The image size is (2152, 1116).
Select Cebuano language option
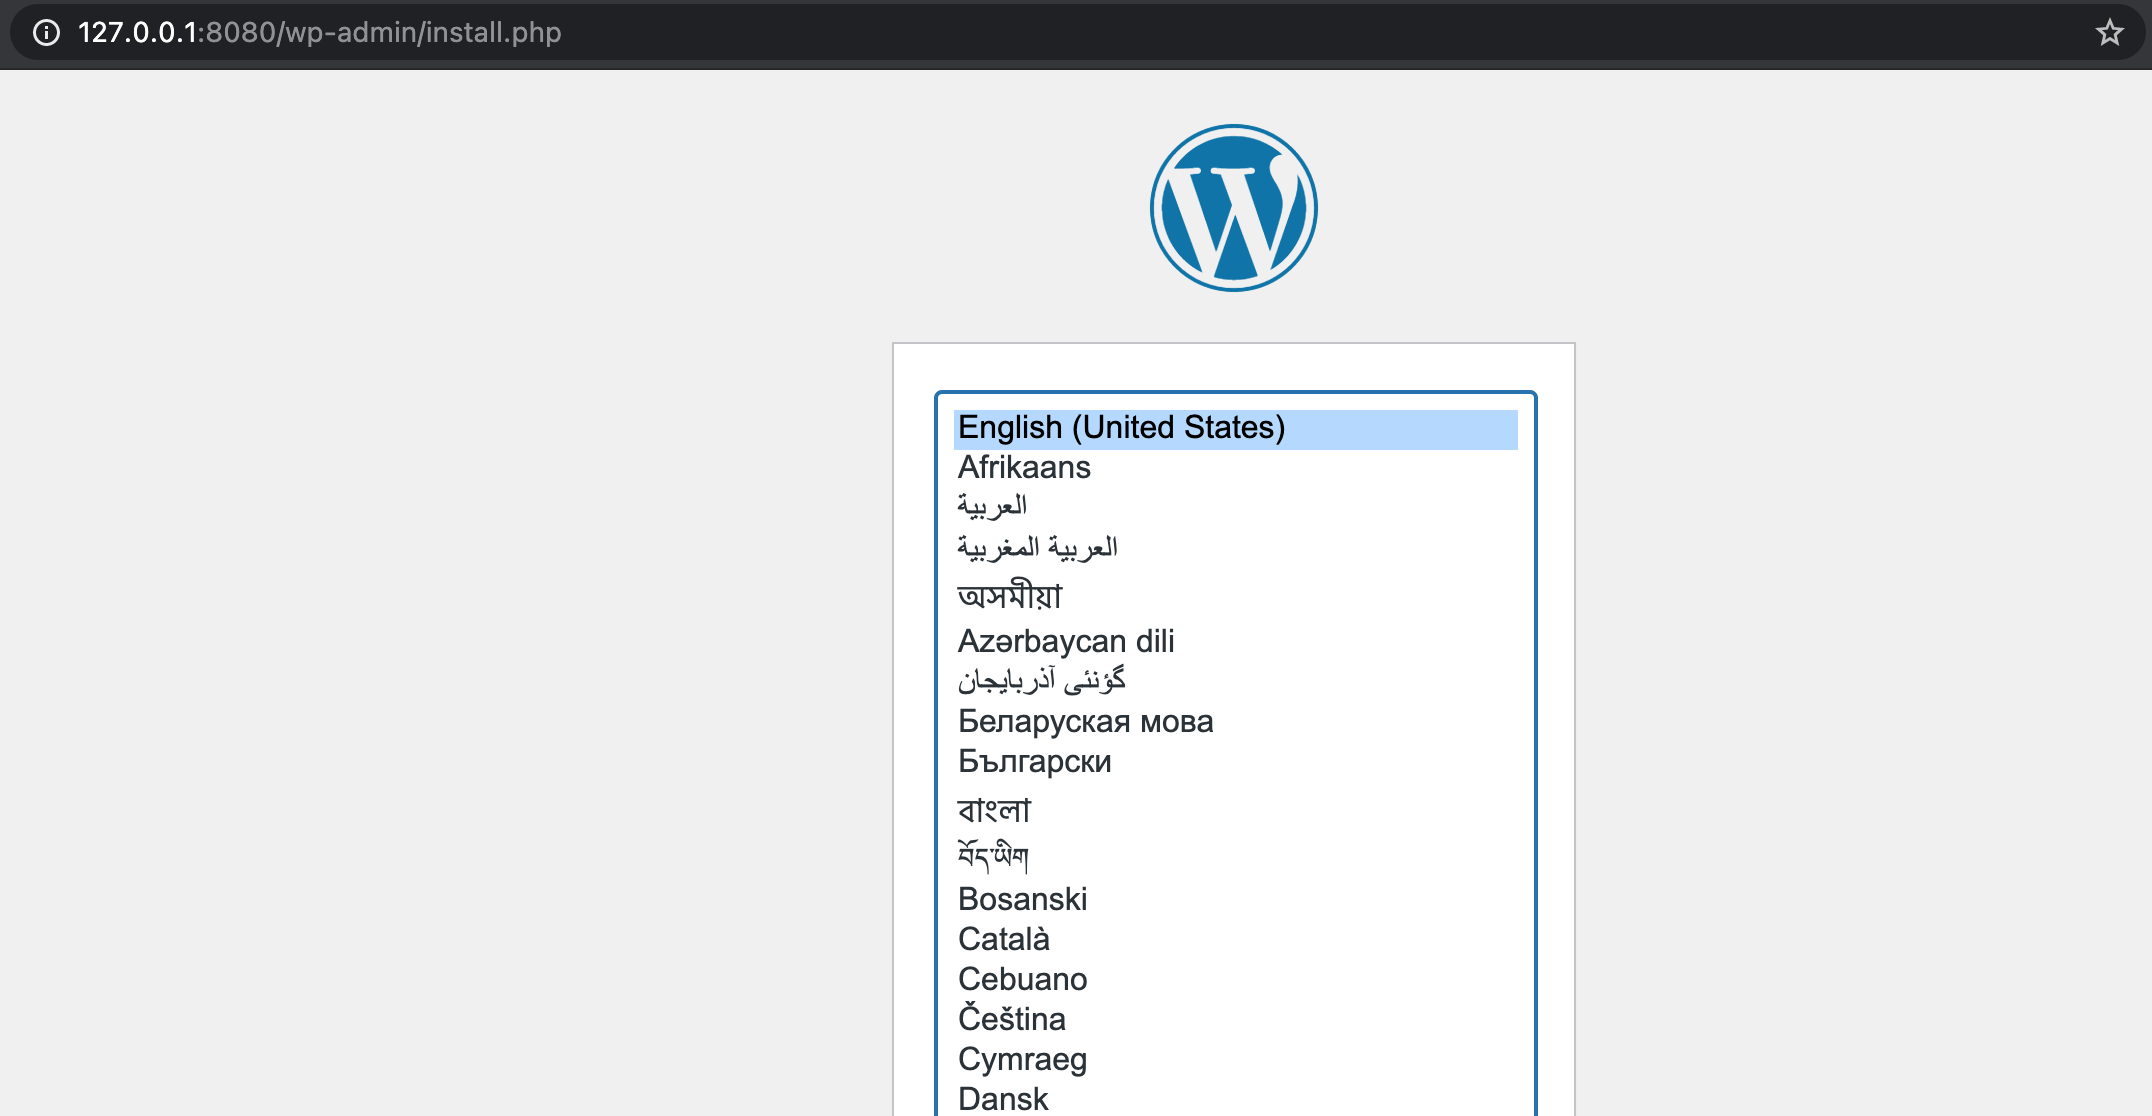pos(1022,980)
